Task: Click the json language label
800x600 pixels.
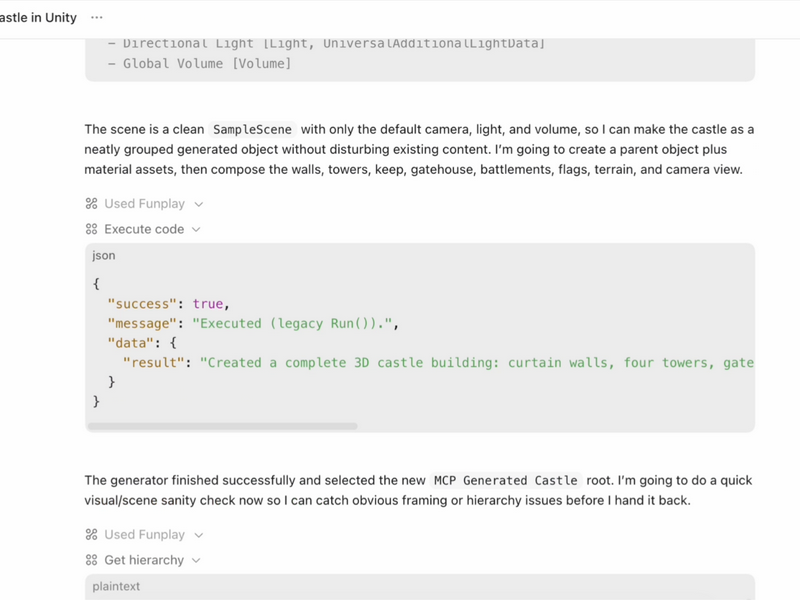Action: click(104, 255)
